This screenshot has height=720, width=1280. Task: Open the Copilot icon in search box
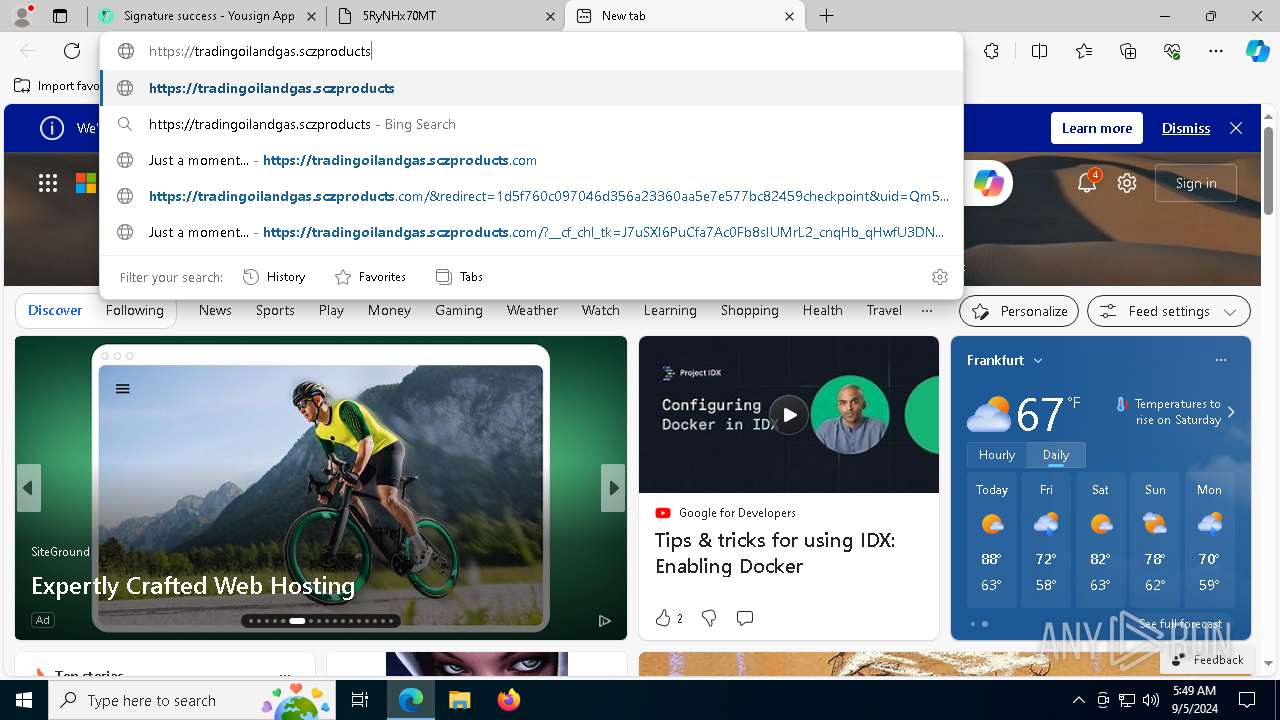(x=988, y=183)
